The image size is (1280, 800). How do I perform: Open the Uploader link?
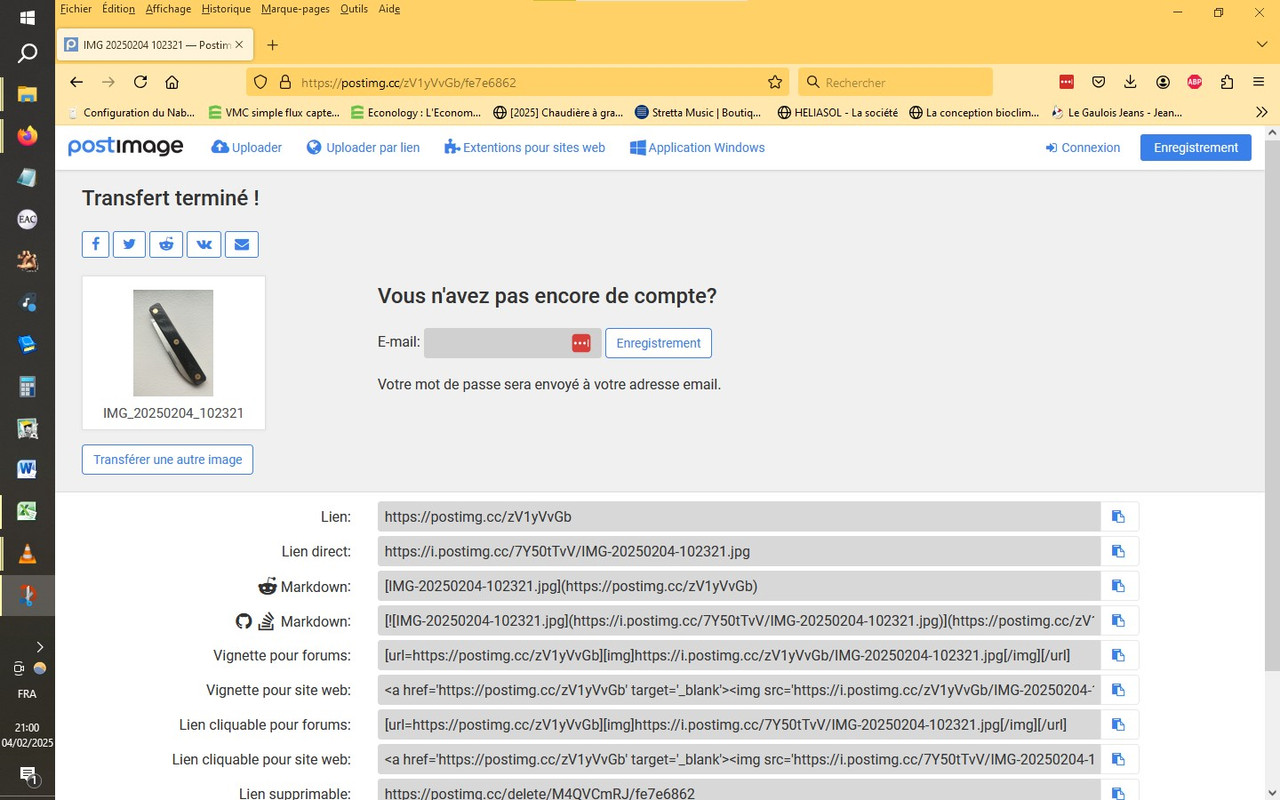point(247,147)
